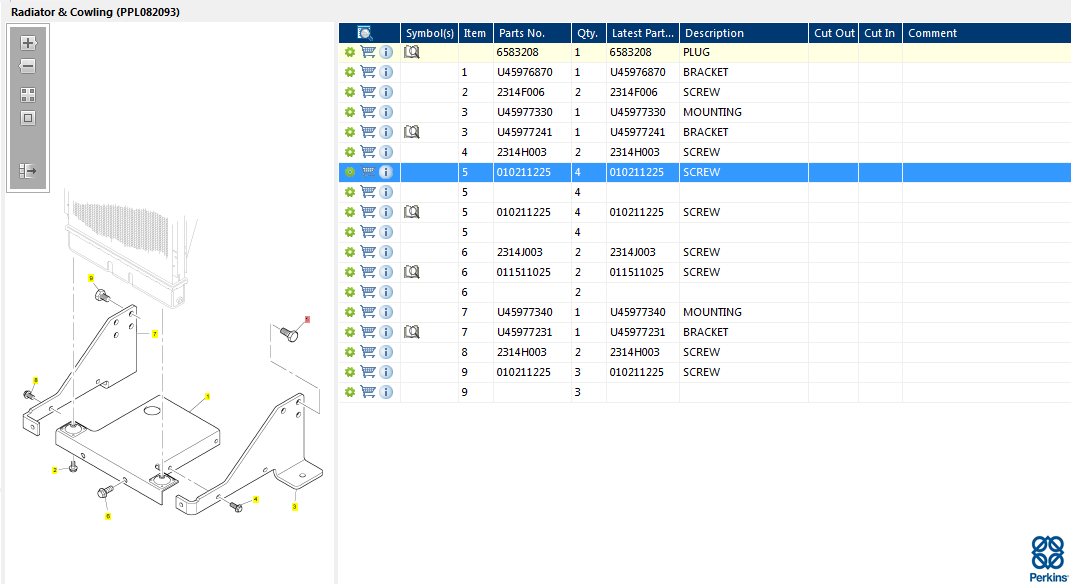This screenshot has width=1071, height=584.
Task: Click callout 4 beside bracket screw
Action: [255, 499]
